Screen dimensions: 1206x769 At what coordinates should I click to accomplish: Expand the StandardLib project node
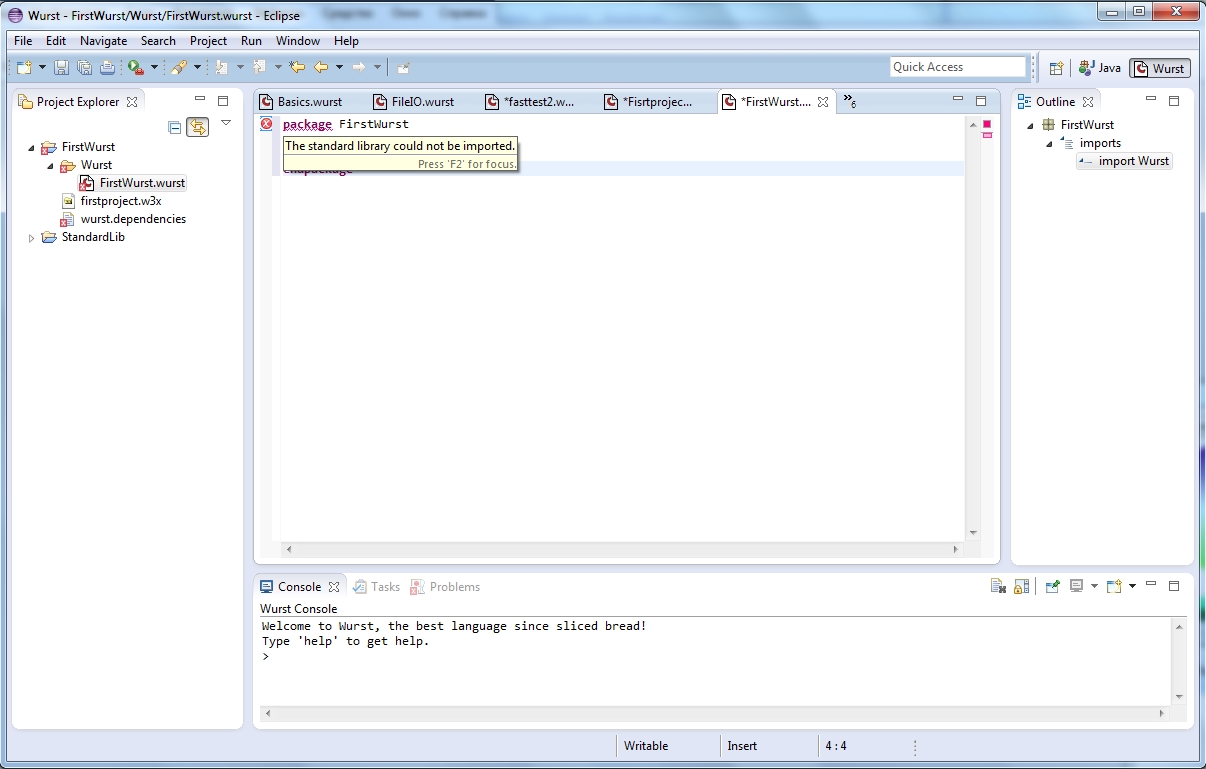(31, 238)
